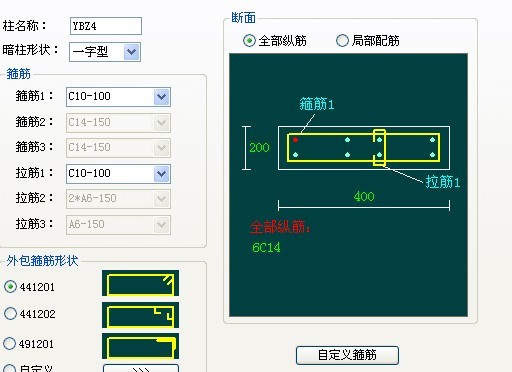Screen dimensions: 512x372
Task: Click the 400 width dimension value
Action: pyautogui.click(x=364, y=196)
